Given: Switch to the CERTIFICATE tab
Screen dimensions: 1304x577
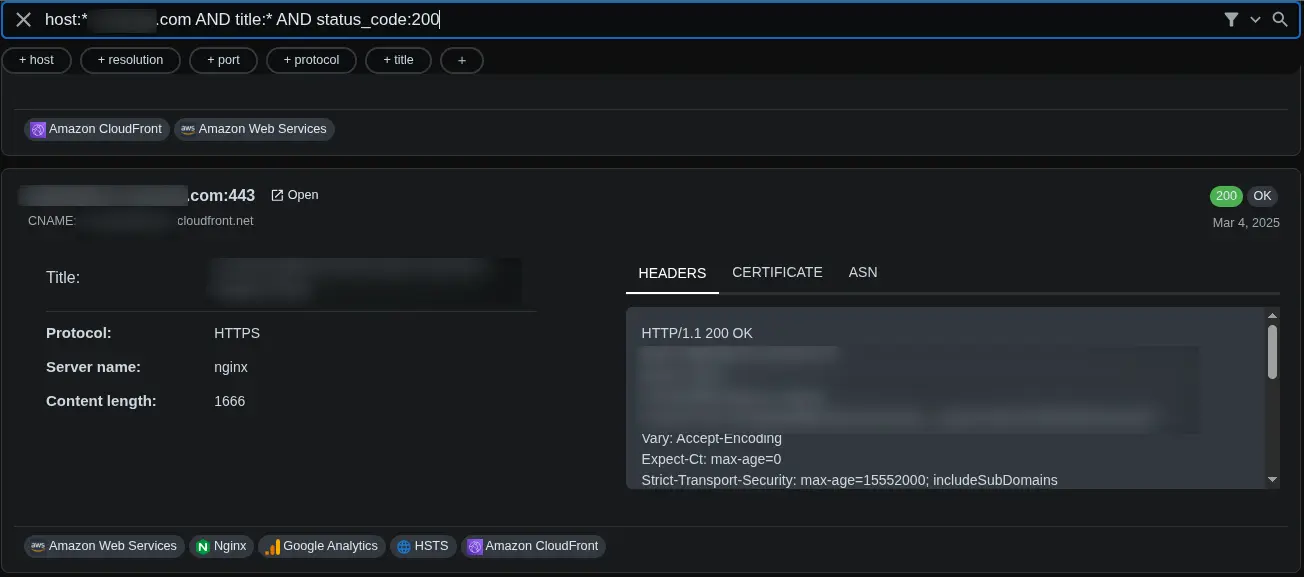Looking at the screenshot, I should 777,272.
